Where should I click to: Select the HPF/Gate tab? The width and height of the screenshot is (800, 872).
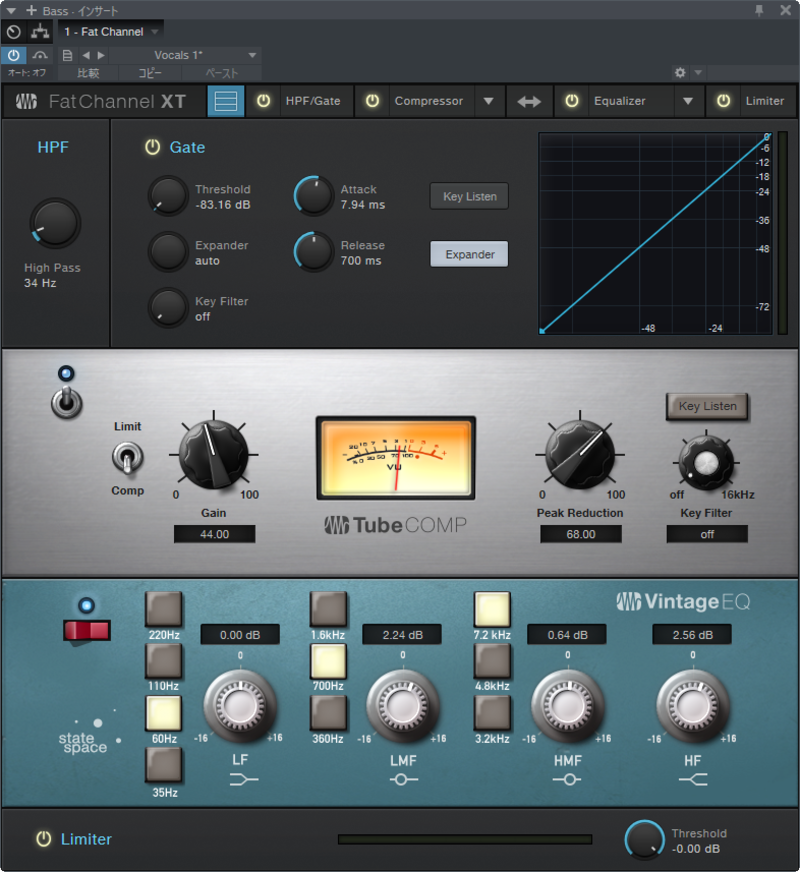point(313,101)
